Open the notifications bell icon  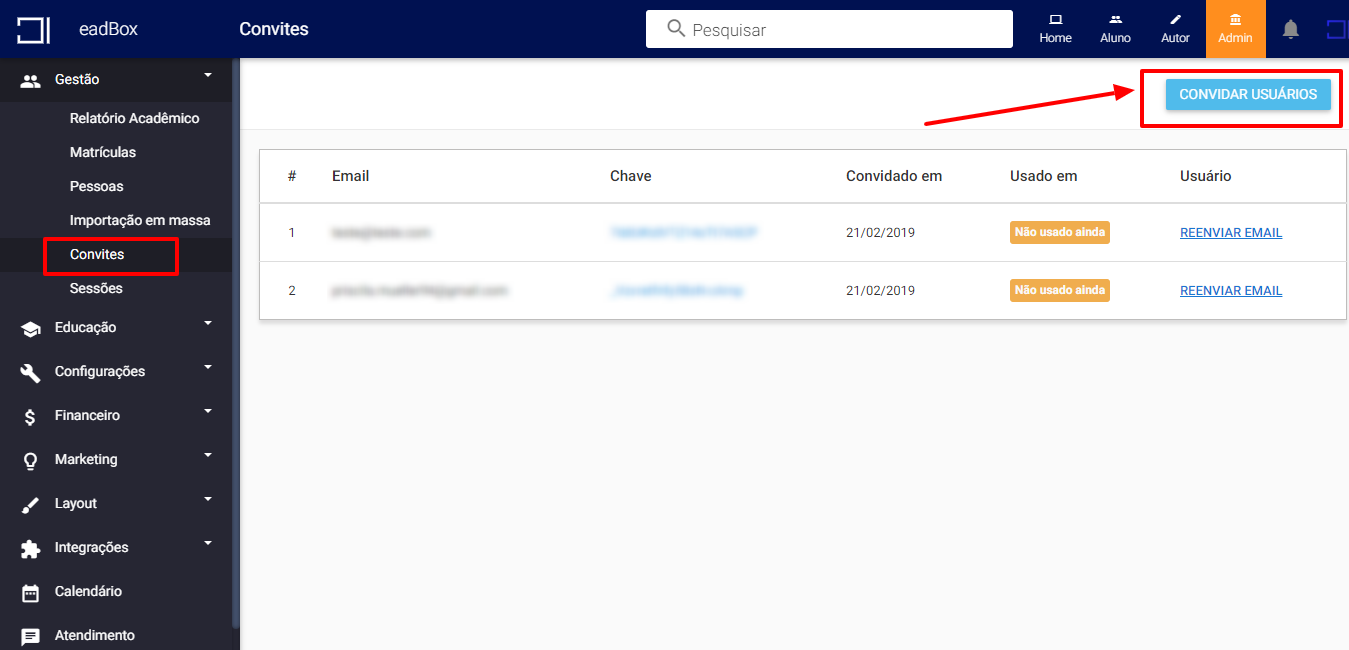[1291, 29]
